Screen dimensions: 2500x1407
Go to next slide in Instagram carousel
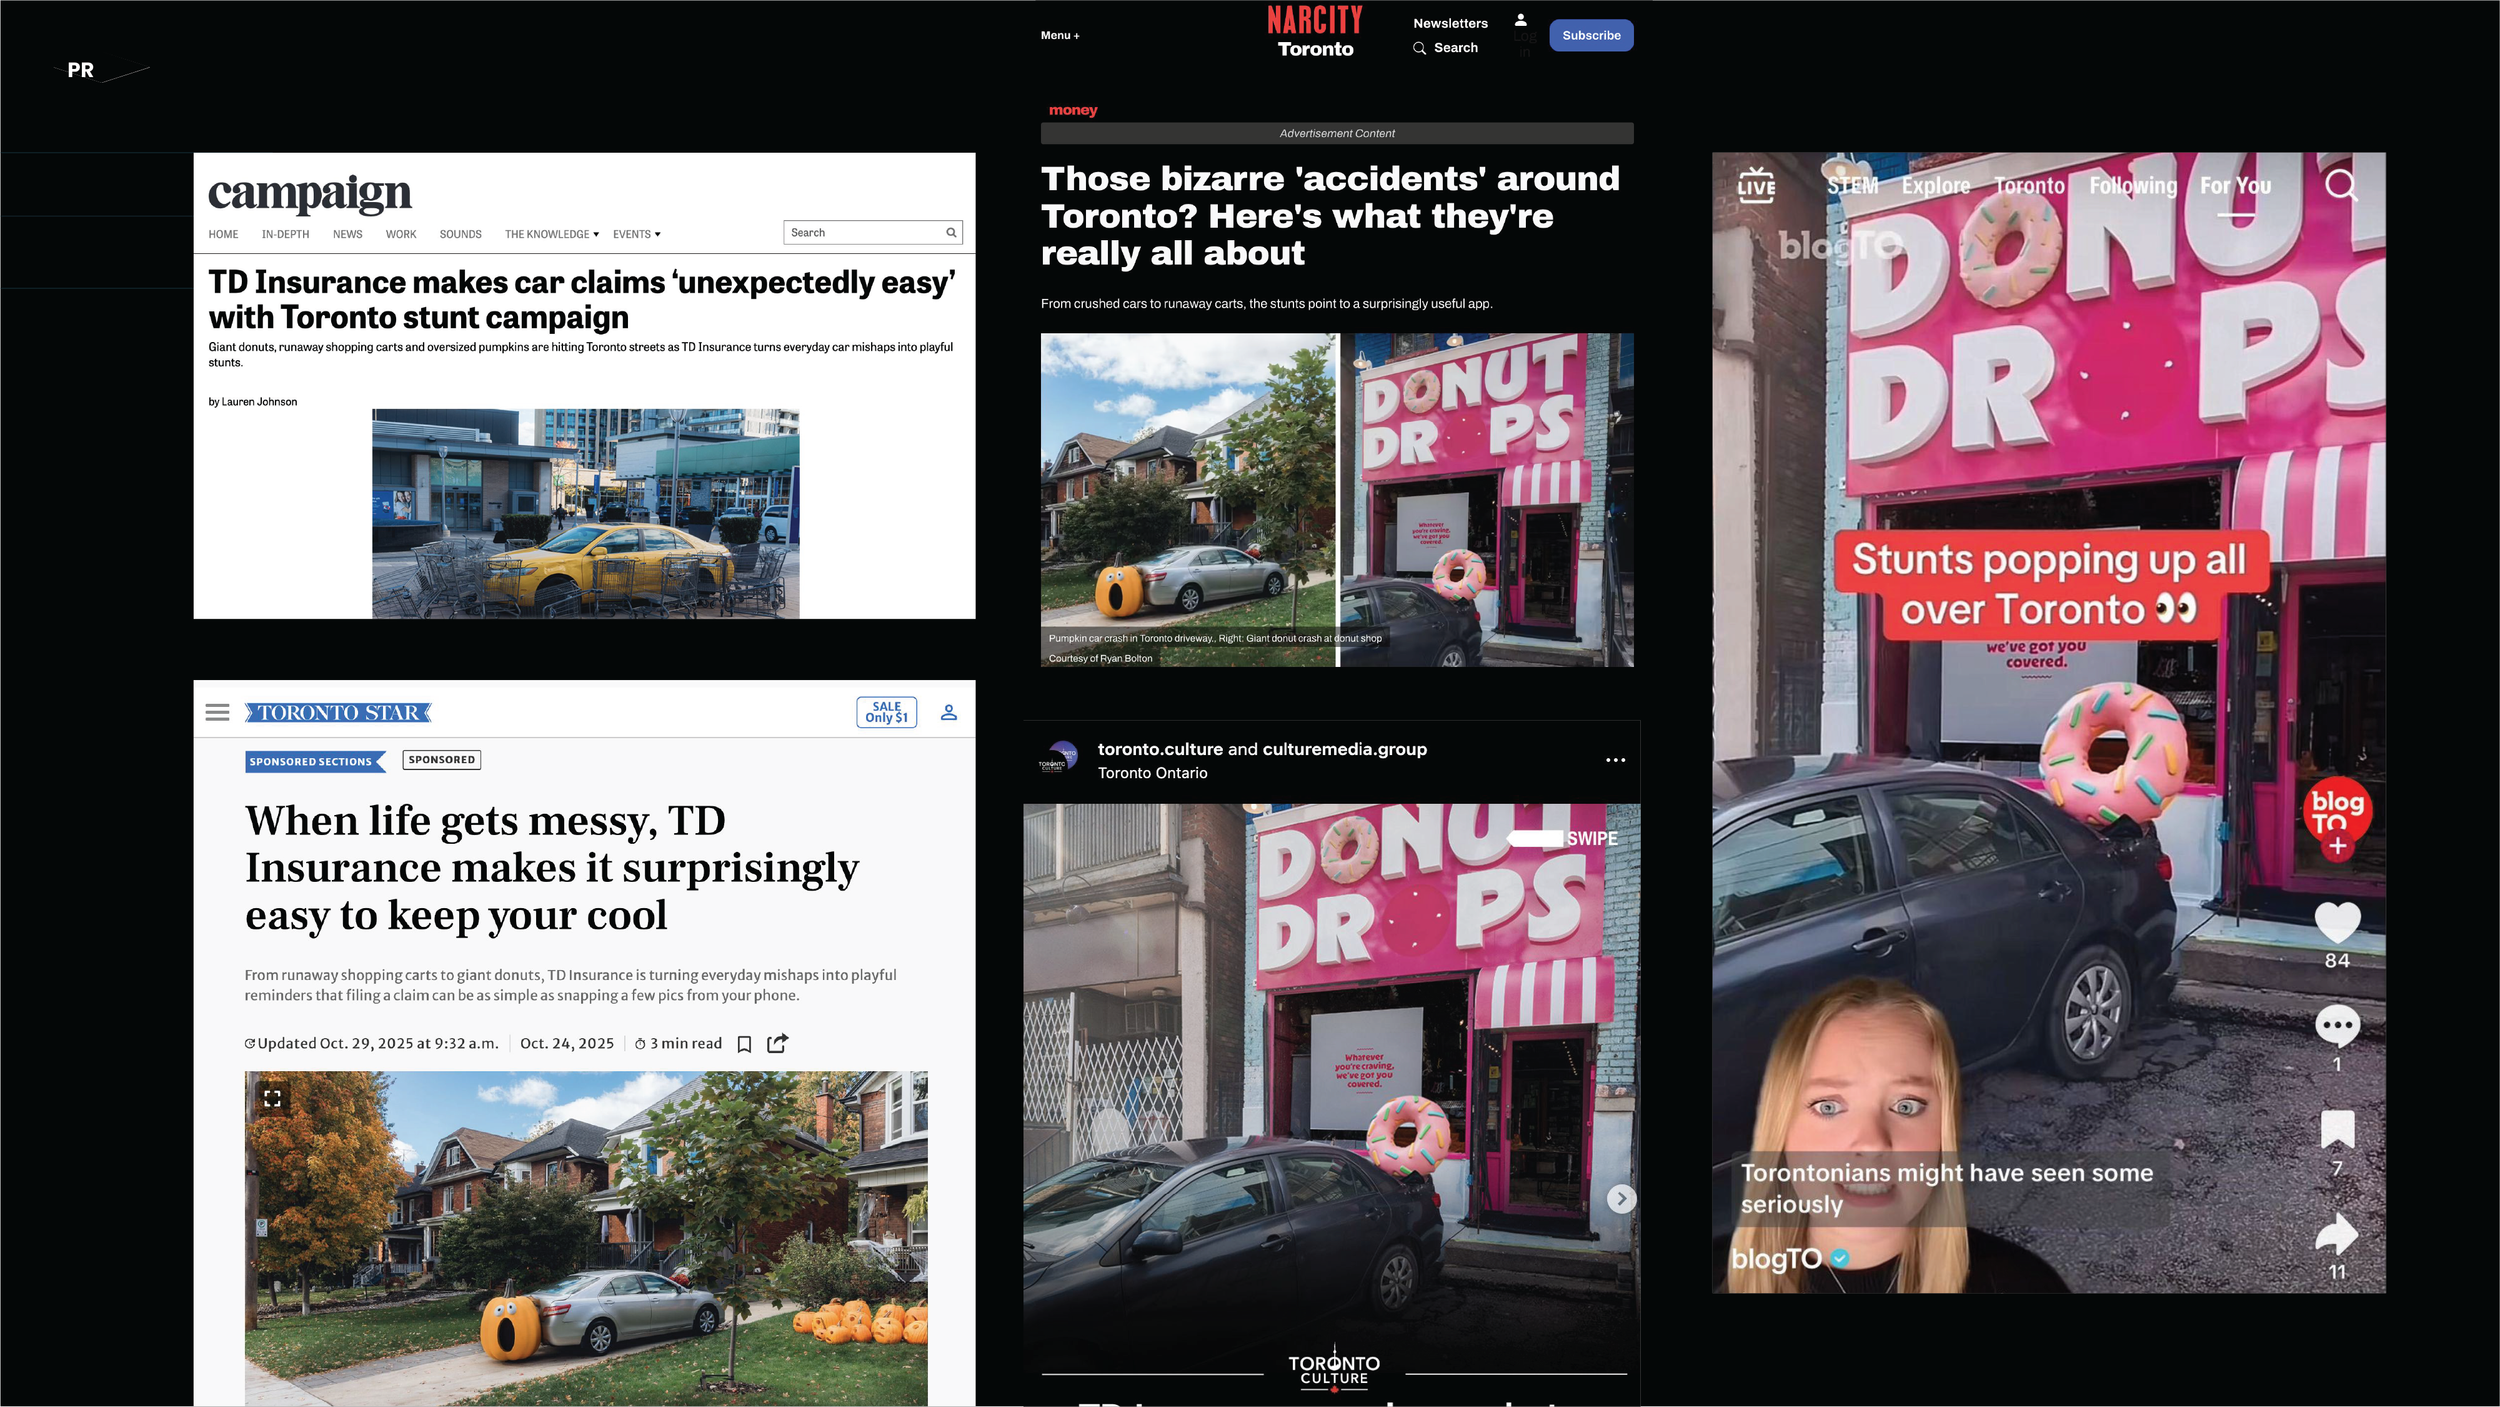point(1621,1198)
